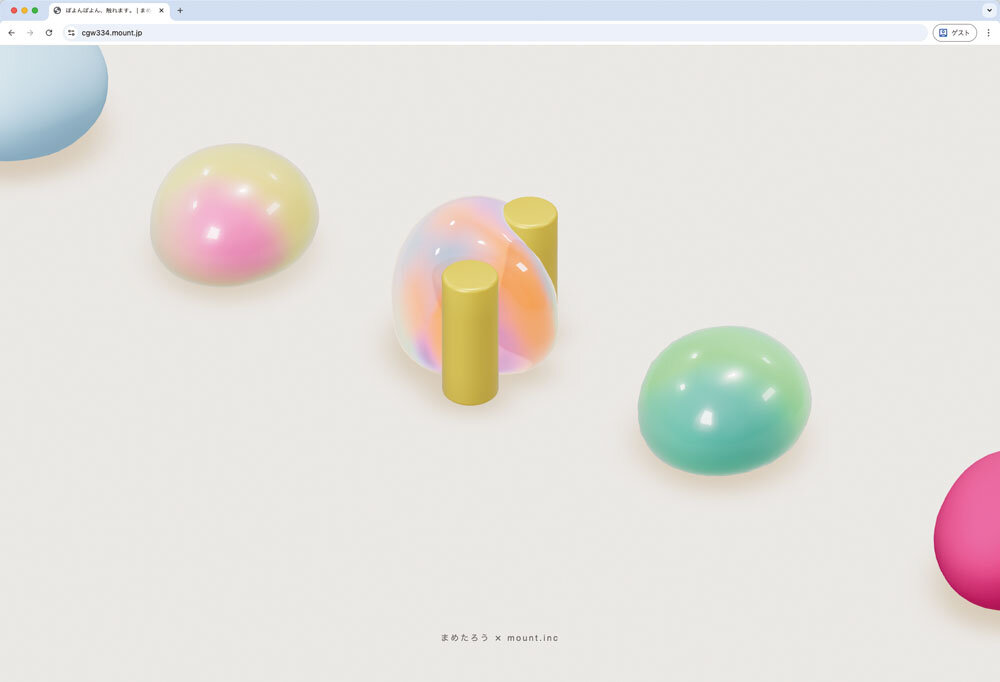Expand the tab search dropdown arrow
This screenshot has height=682, width=1000.
pyautogui.click(x=989, y=10)
